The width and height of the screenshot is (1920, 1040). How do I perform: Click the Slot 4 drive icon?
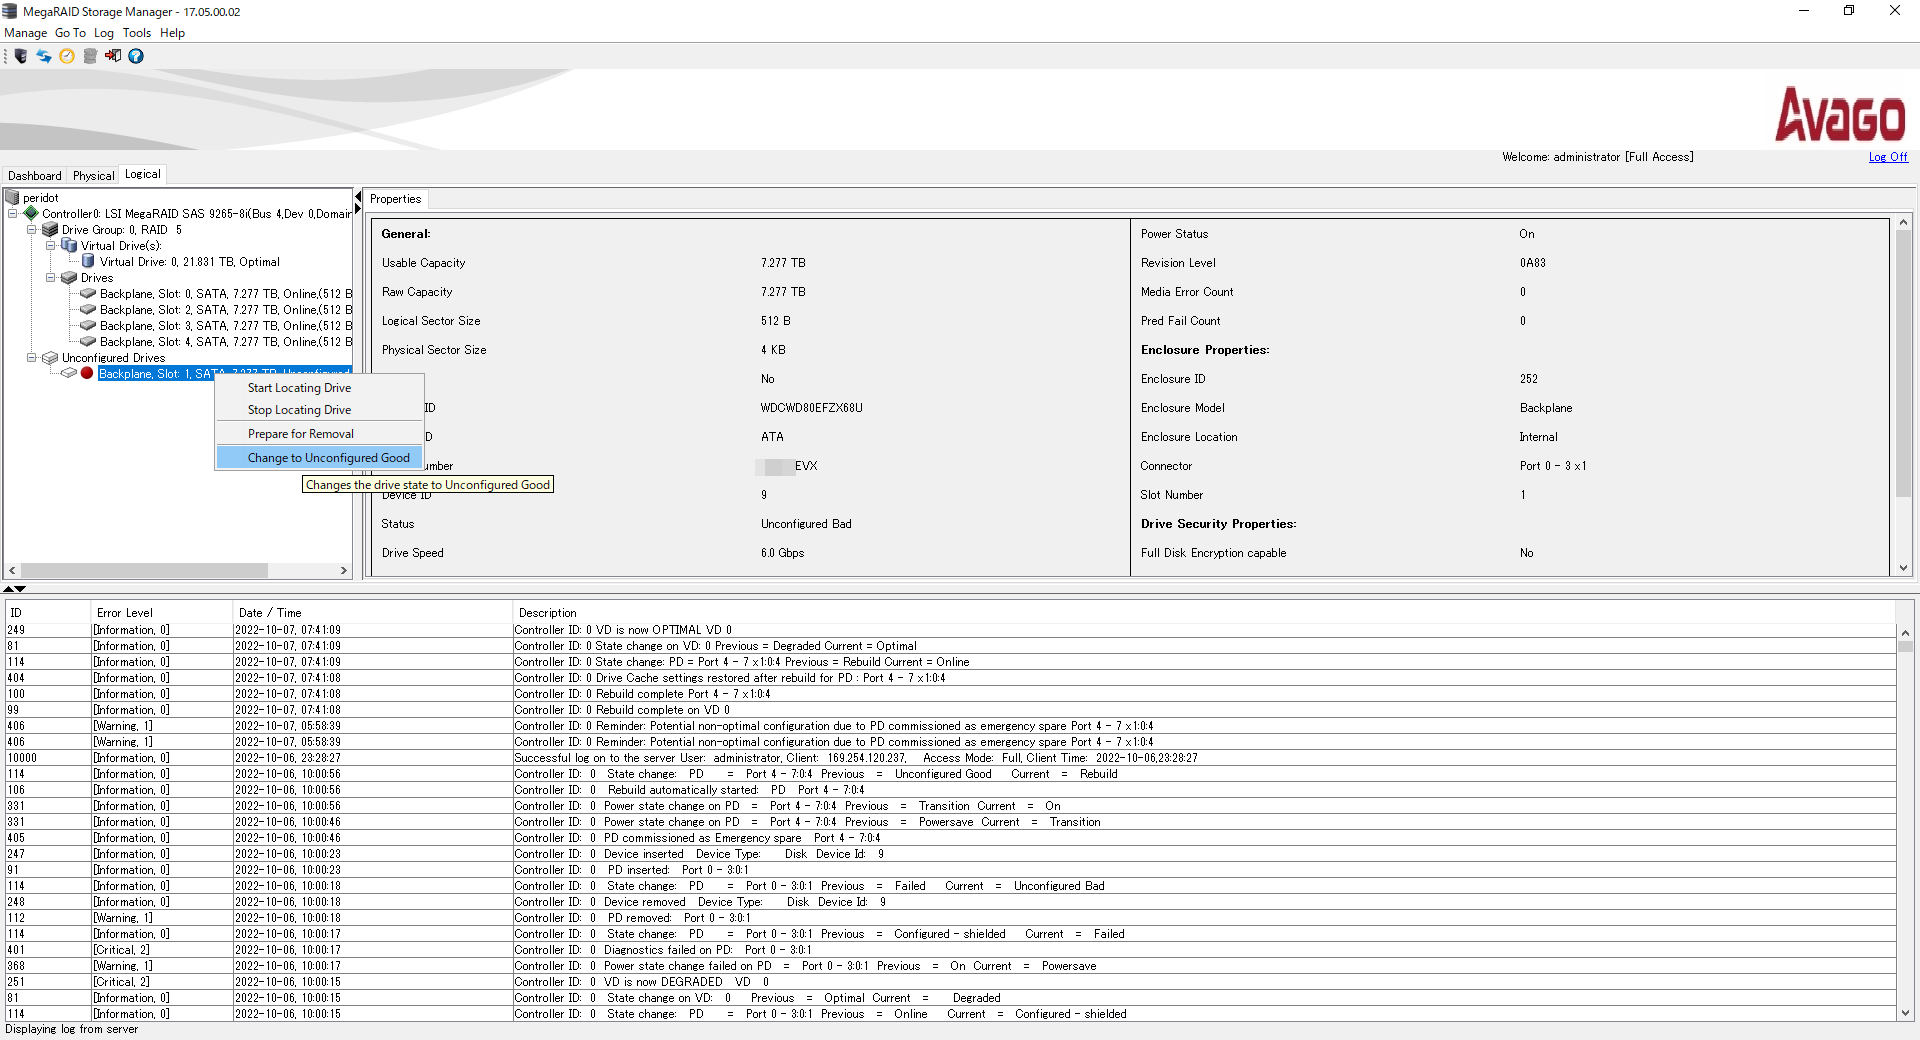[x=88, y=341]
